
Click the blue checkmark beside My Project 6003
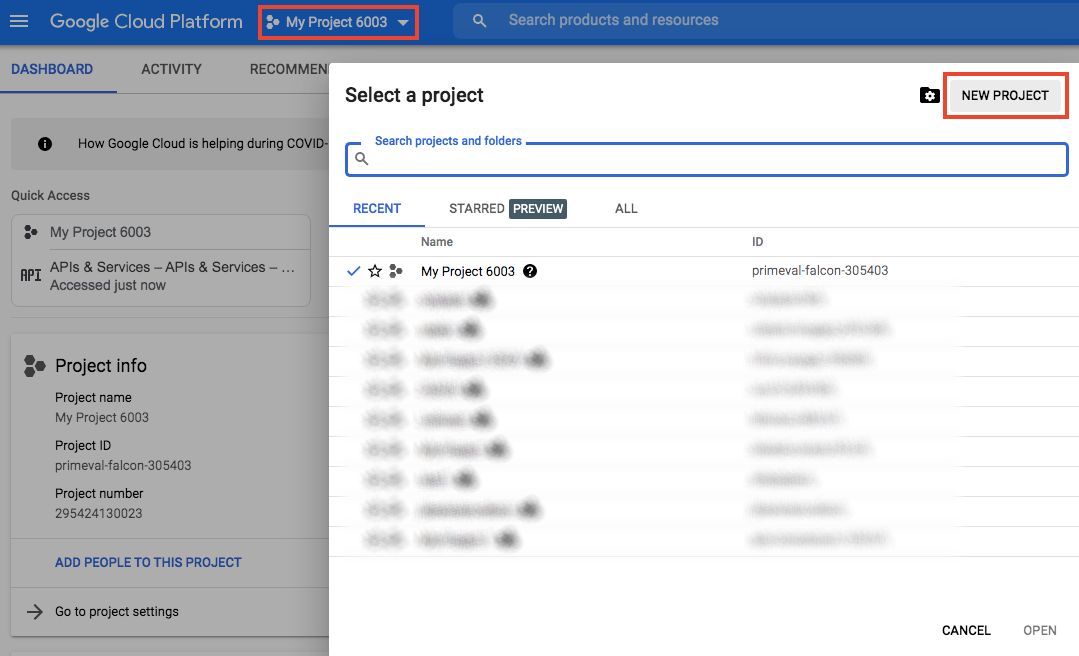pos(353,271)
